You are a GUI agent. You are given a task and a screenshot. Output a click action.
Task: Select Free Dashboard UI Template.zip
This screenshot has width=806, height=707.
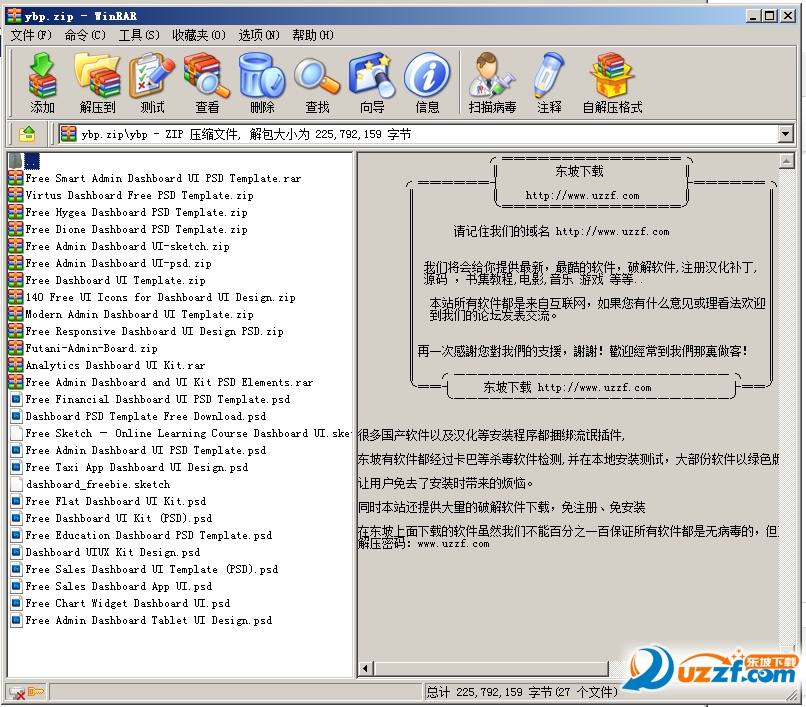coord(115,280)
